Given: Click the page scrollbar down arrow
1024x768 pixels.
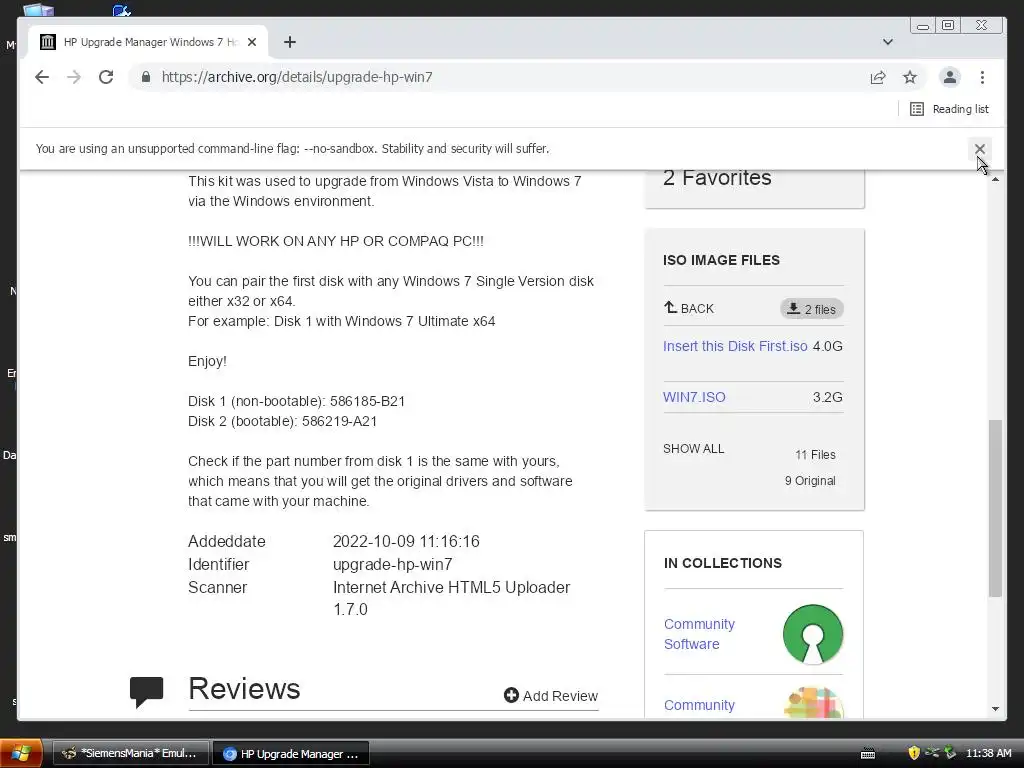Looking at the screenshot, I should pos(995,709).
